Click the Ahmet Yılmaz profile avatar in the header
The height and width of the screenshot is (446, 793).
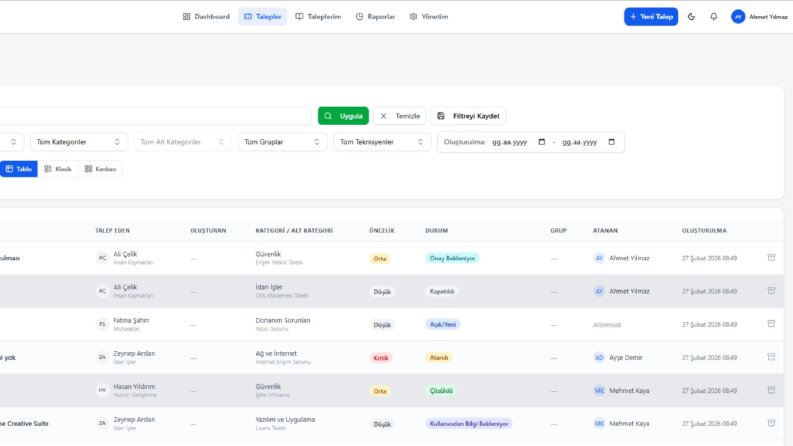[738, 17]
